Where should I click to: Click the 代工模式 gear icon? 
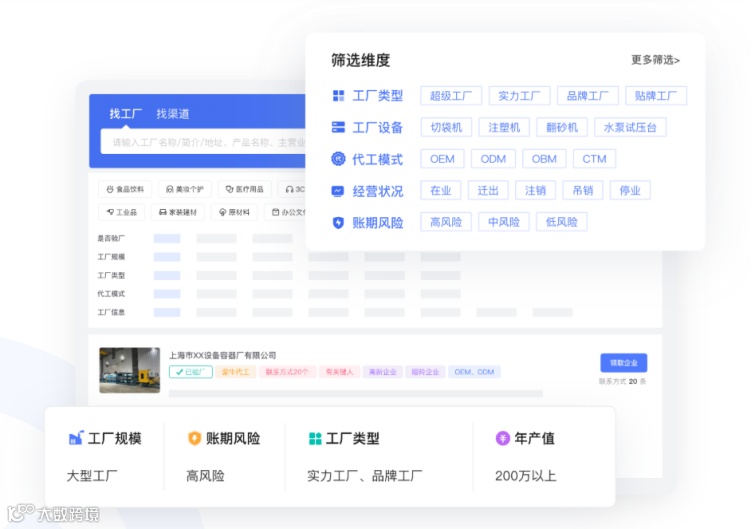(x=338, y=159)
